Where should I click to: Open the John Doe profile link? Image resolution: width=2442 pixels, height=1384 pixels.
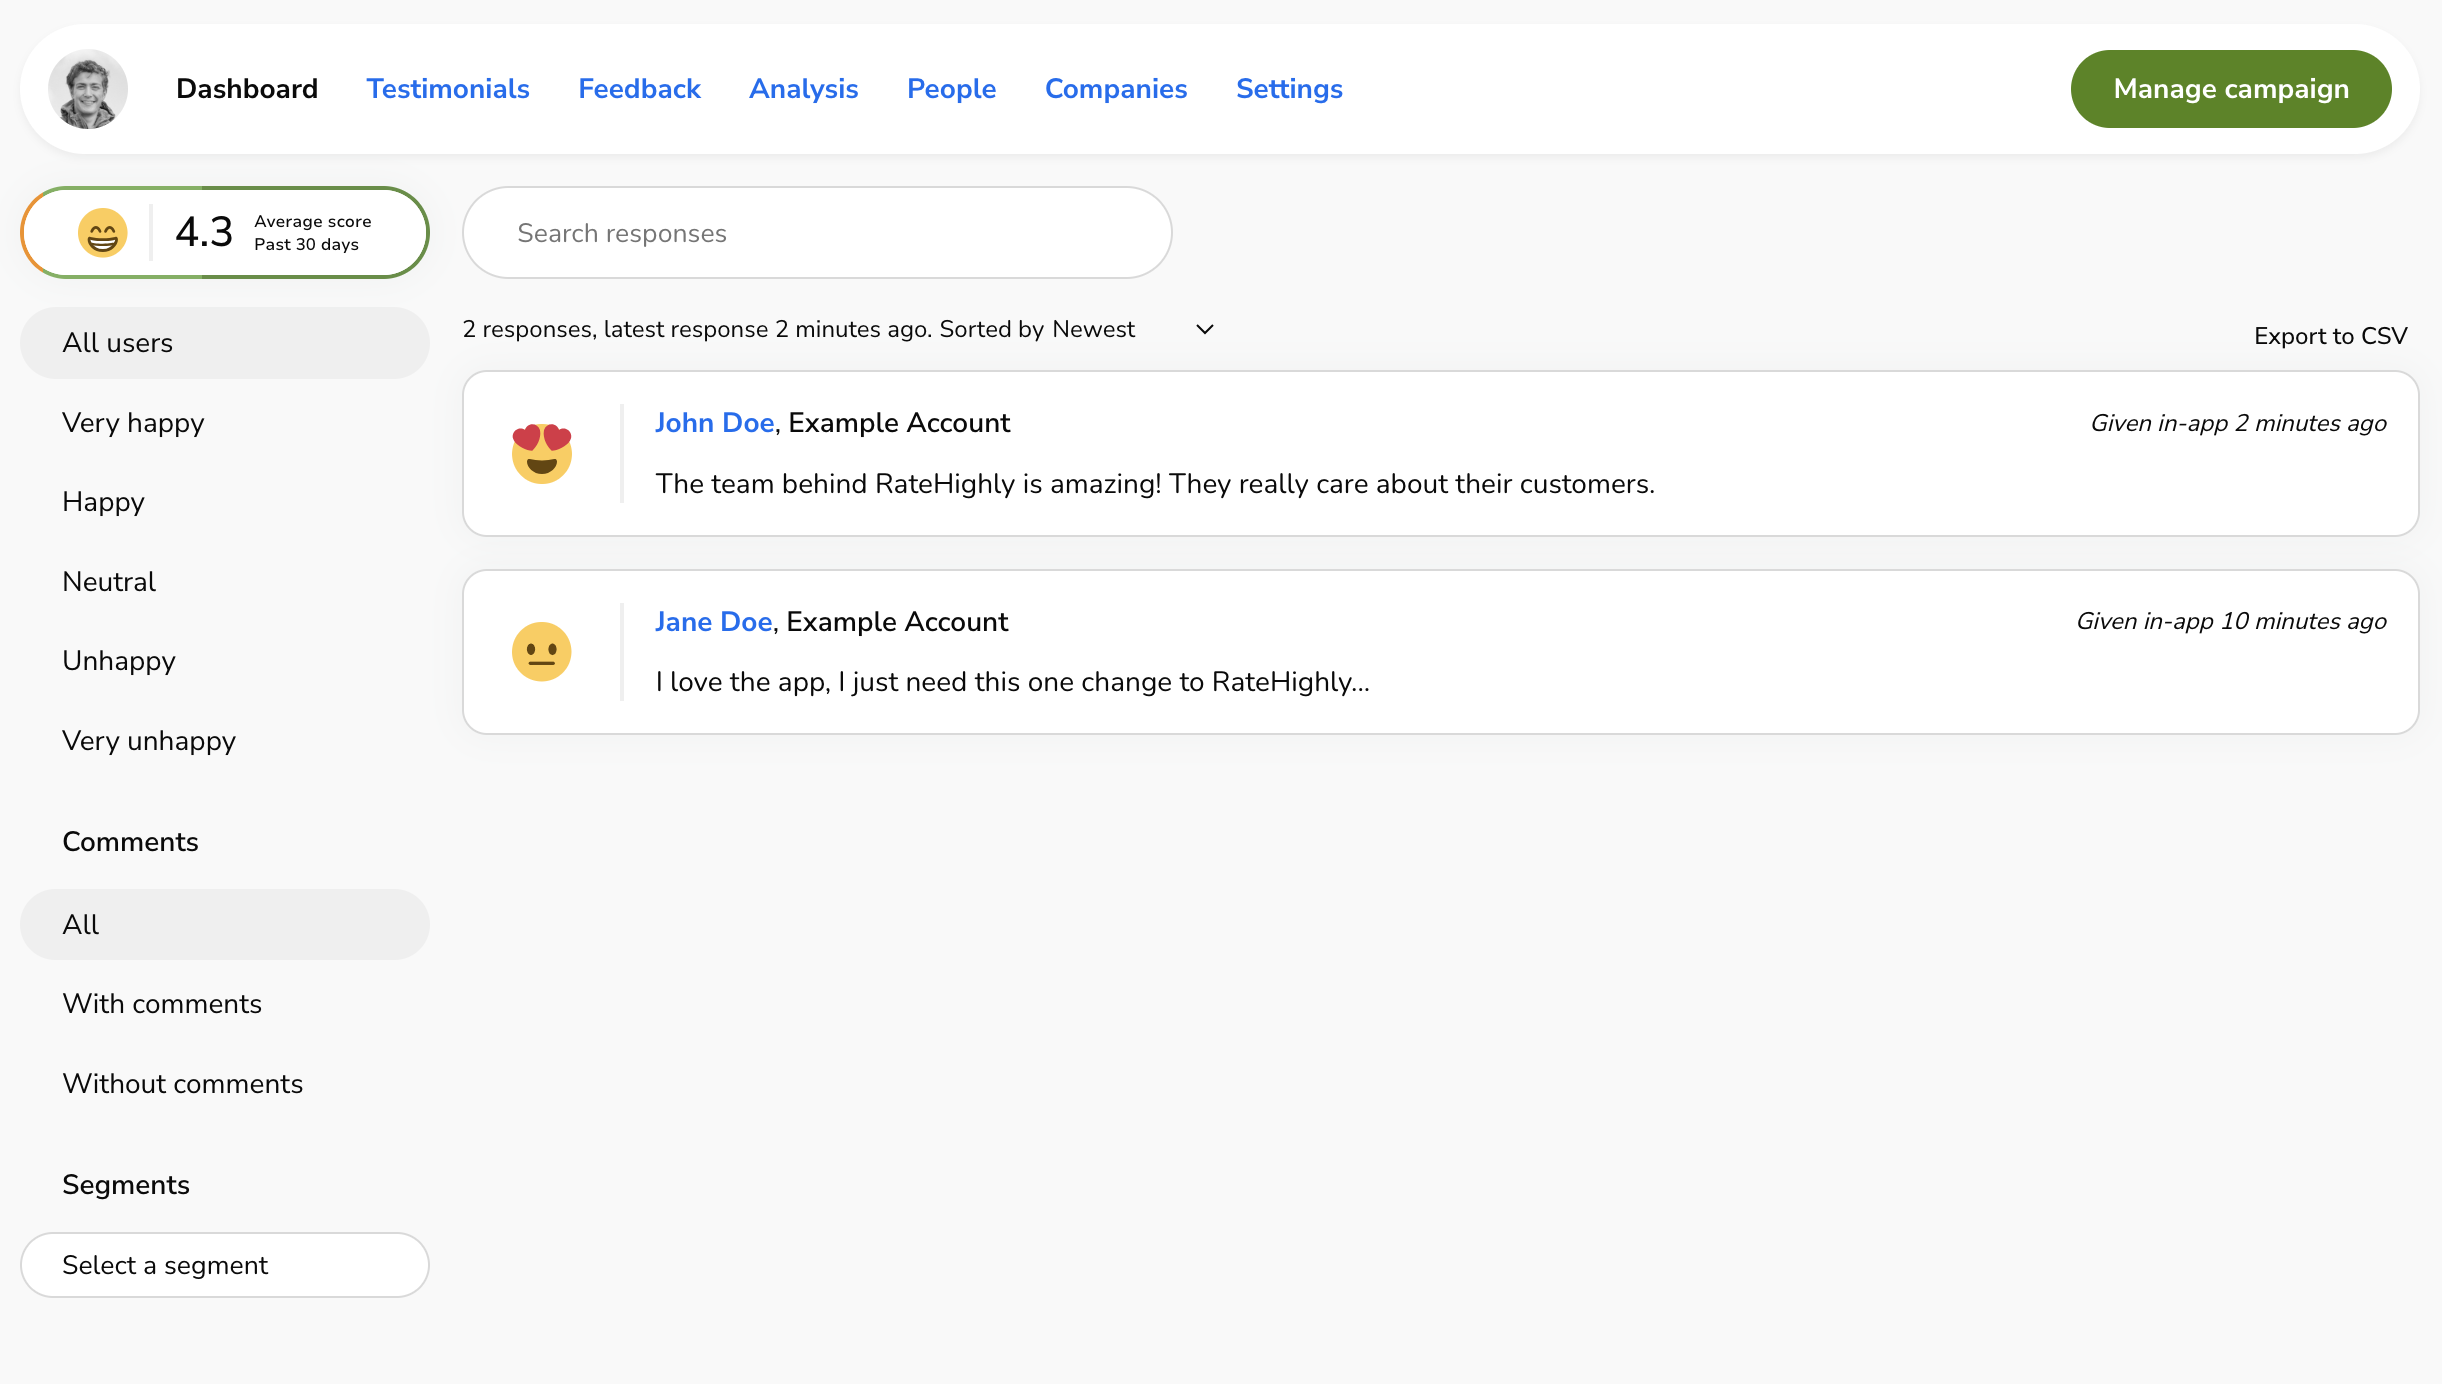click(714, 423)
